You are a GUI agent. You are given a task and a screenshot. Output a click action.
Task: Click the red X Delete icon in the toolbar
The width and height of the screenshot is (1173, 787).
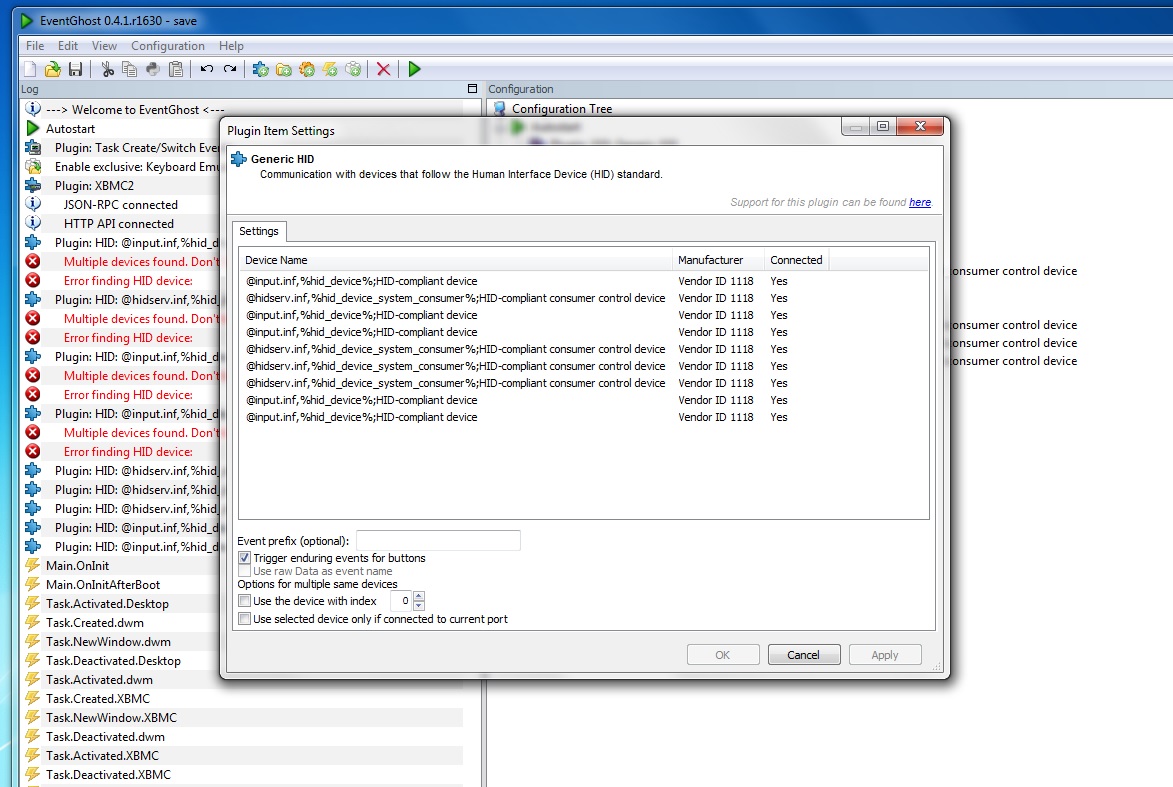(384, 70)
